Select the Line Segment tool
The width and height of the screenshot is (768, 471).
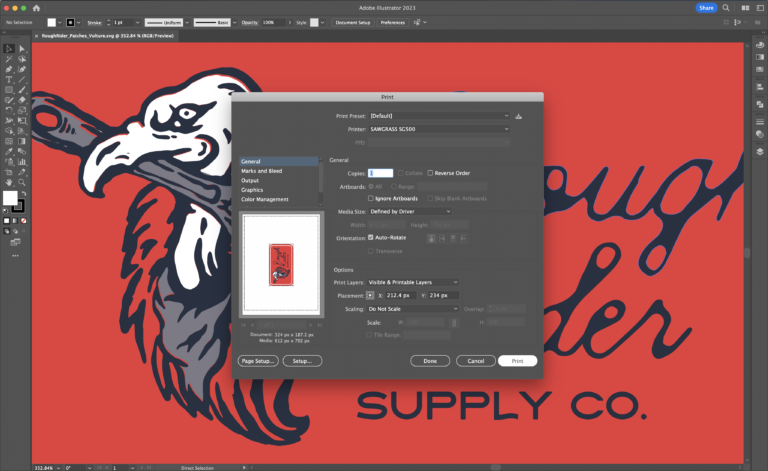(x=22, y=79)
